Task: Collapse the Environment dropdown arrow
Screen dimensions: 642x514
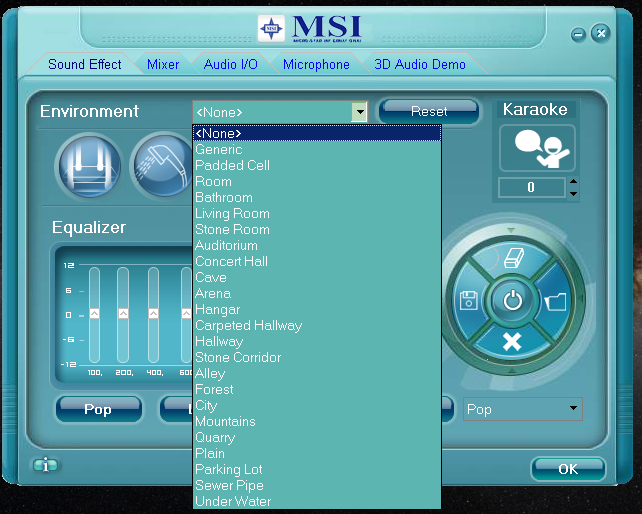Action: click(x=359, y=112)
